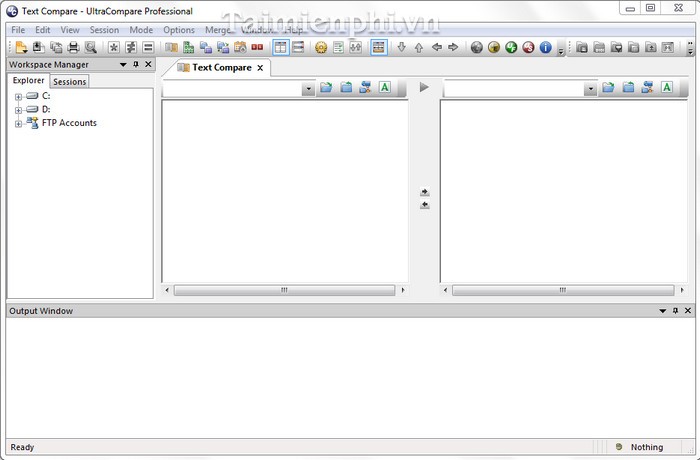Screen dimensions: 700x460
Task: Toggle horizontal split layout button
Action: point(298,47)
